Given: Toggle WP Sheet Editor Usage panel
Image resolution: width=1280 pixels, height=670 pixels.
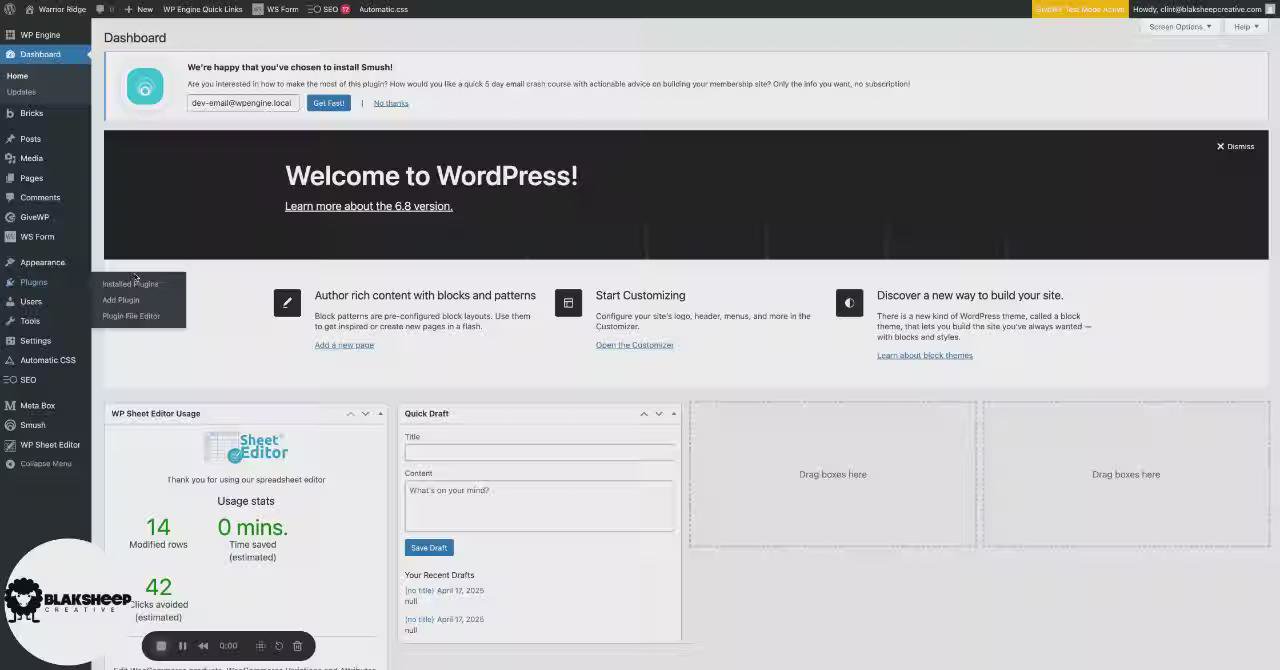Looking at the screenshot, I should pos(380,413).
